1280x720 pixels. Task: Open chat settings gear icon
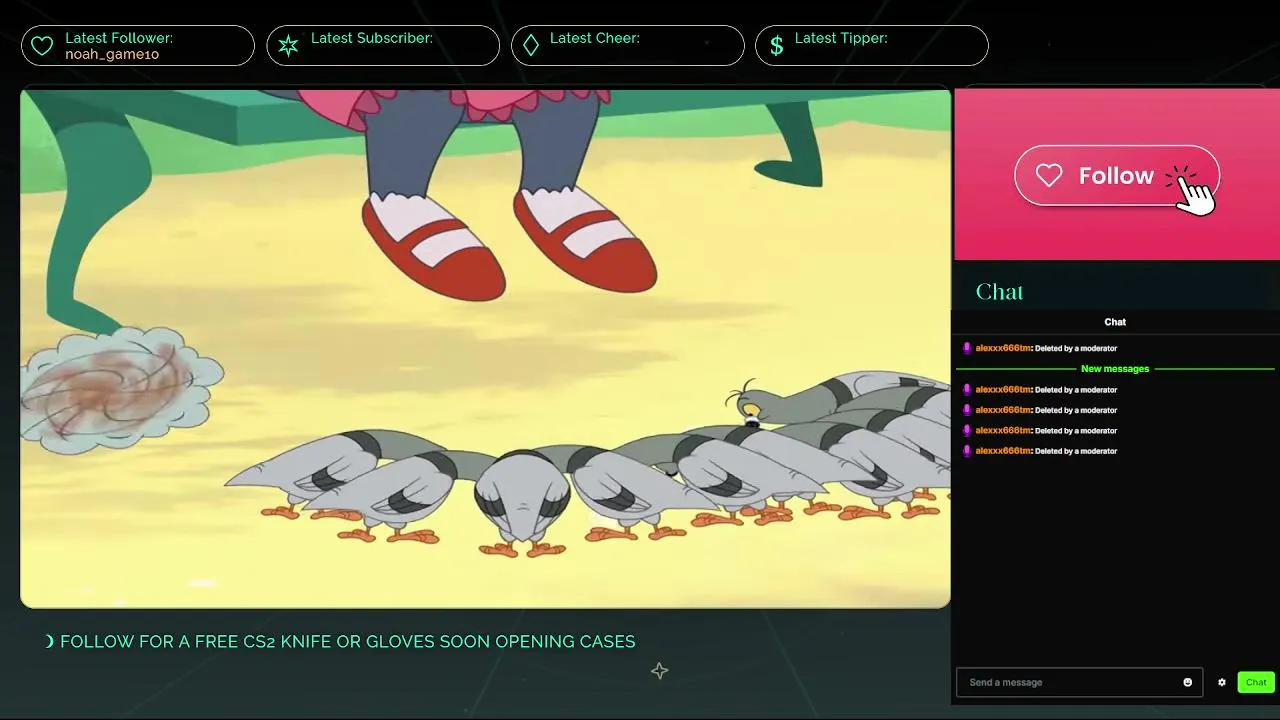(x=1221, y=682)
